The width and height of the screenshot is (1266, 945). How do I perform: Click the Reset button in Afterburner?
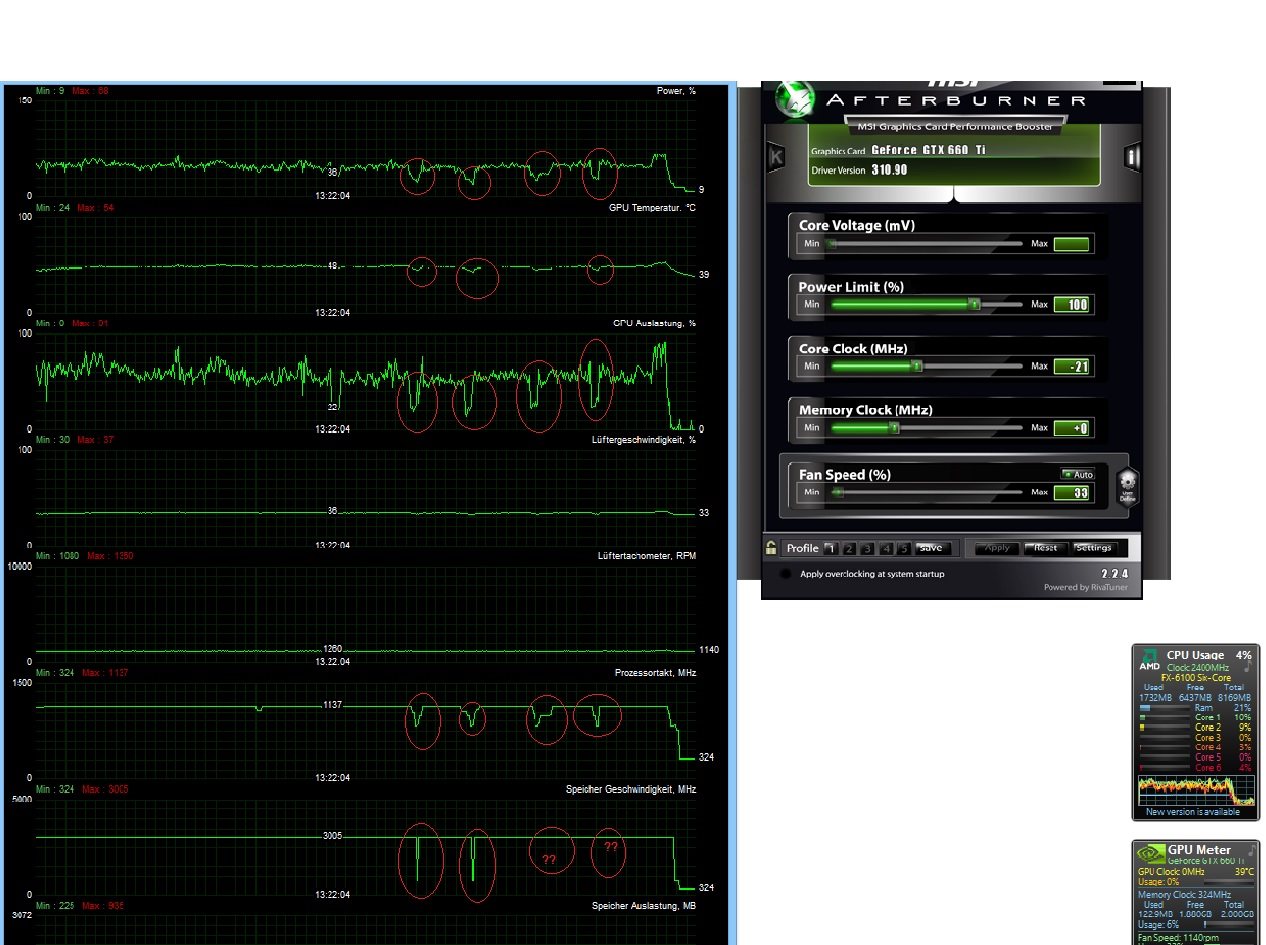coord(1046,548)
